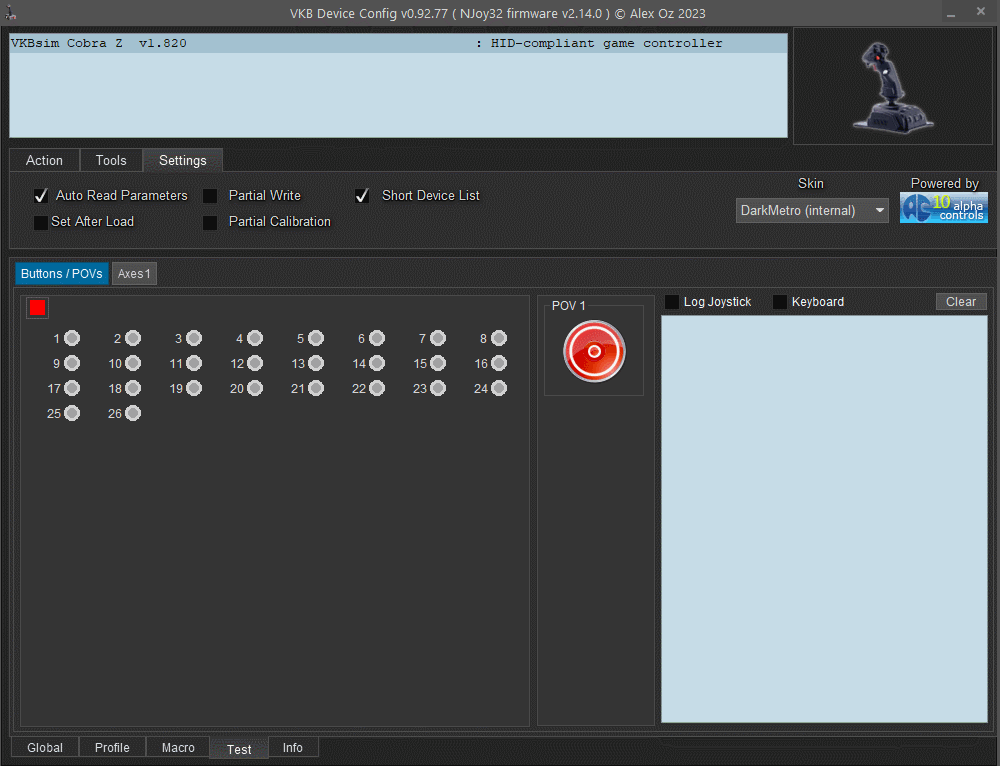
Task: Click button indicator 7
Action: coord(438,338)
